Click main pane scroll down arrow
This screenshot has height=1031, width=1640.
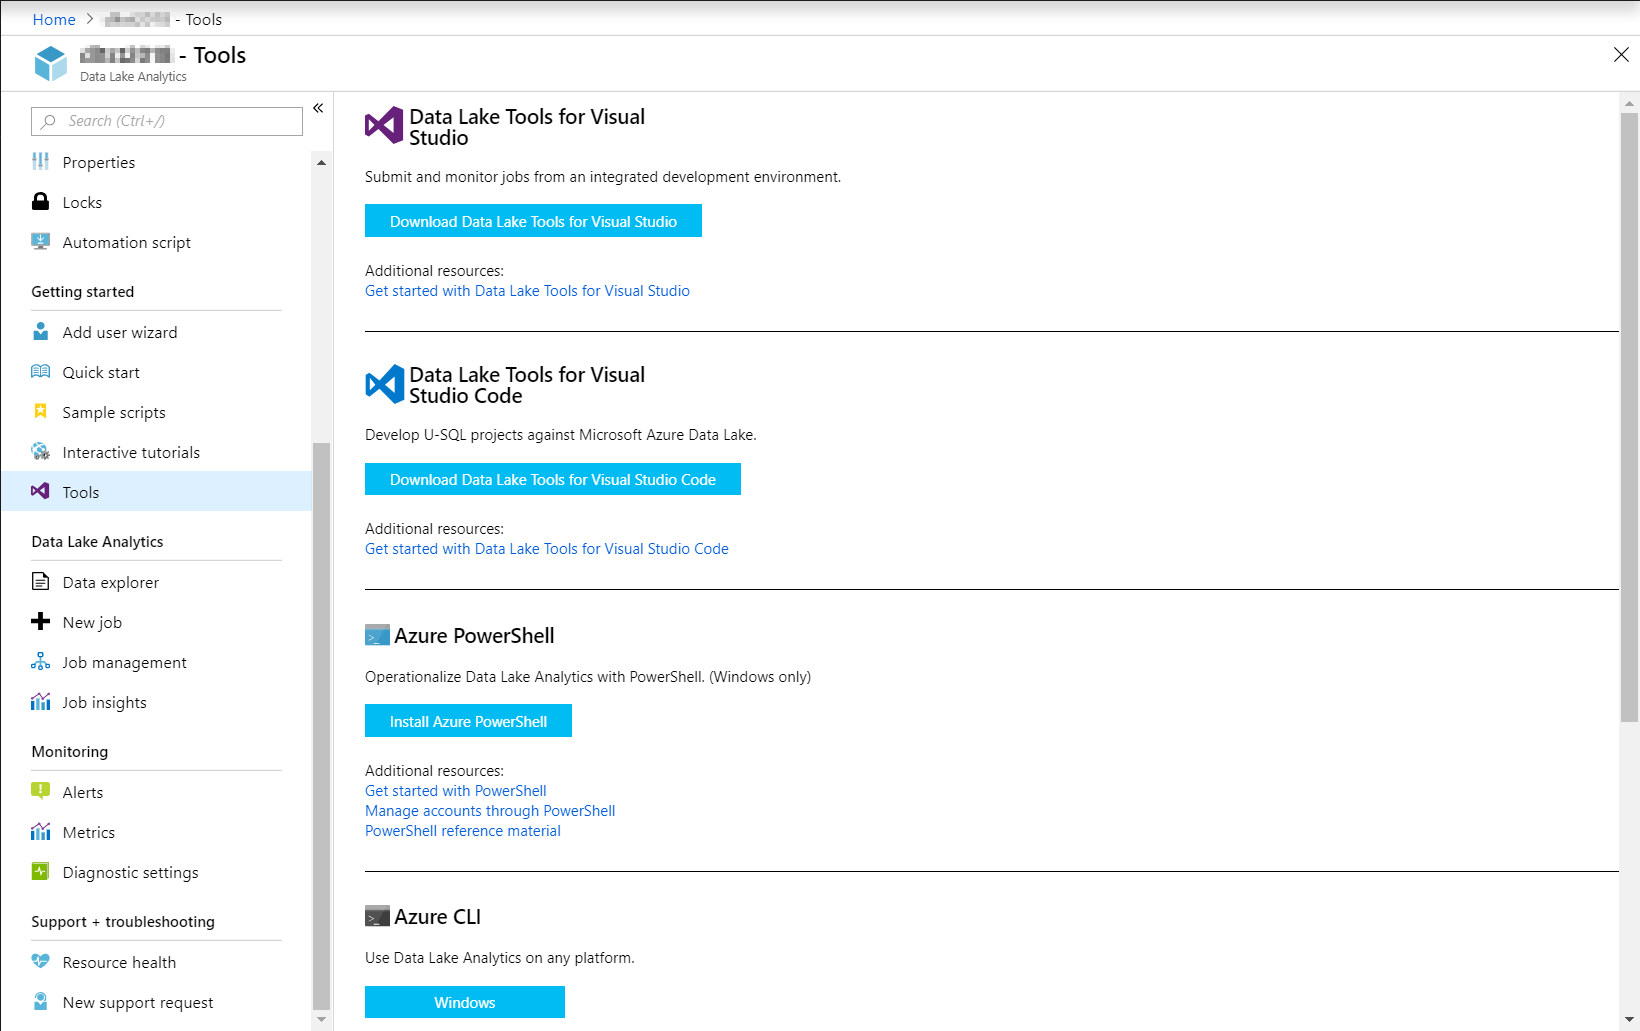tap(1629, 1019)
